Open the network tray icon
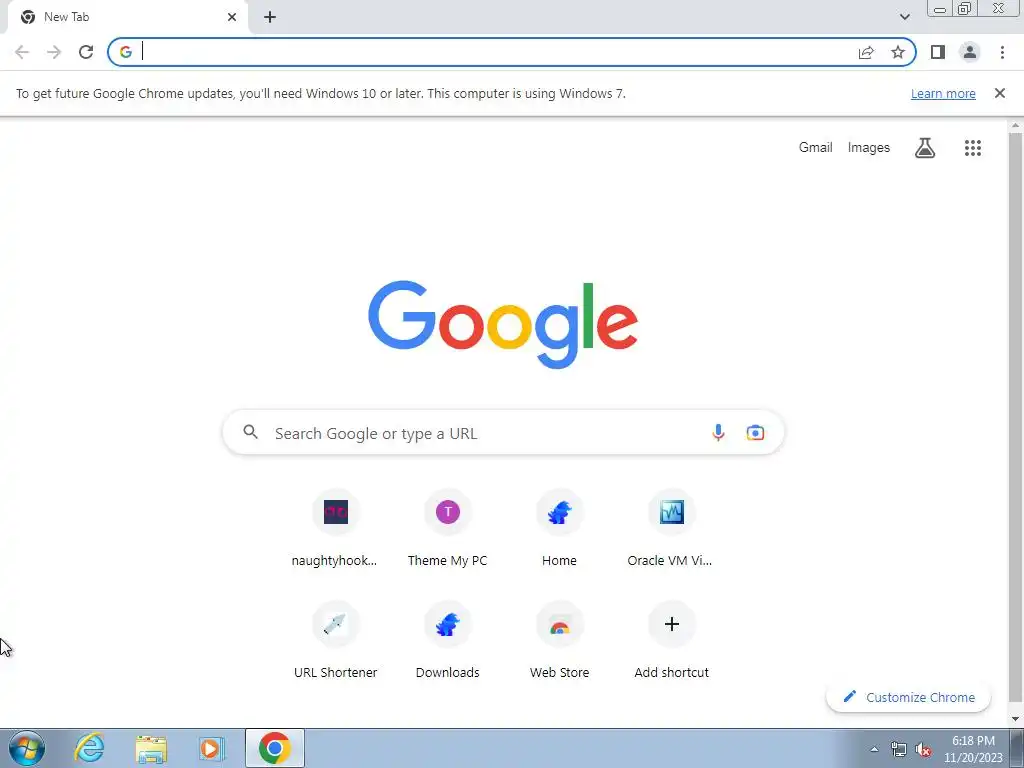Viewport: 1024px width, 768px height. [899, 750]
